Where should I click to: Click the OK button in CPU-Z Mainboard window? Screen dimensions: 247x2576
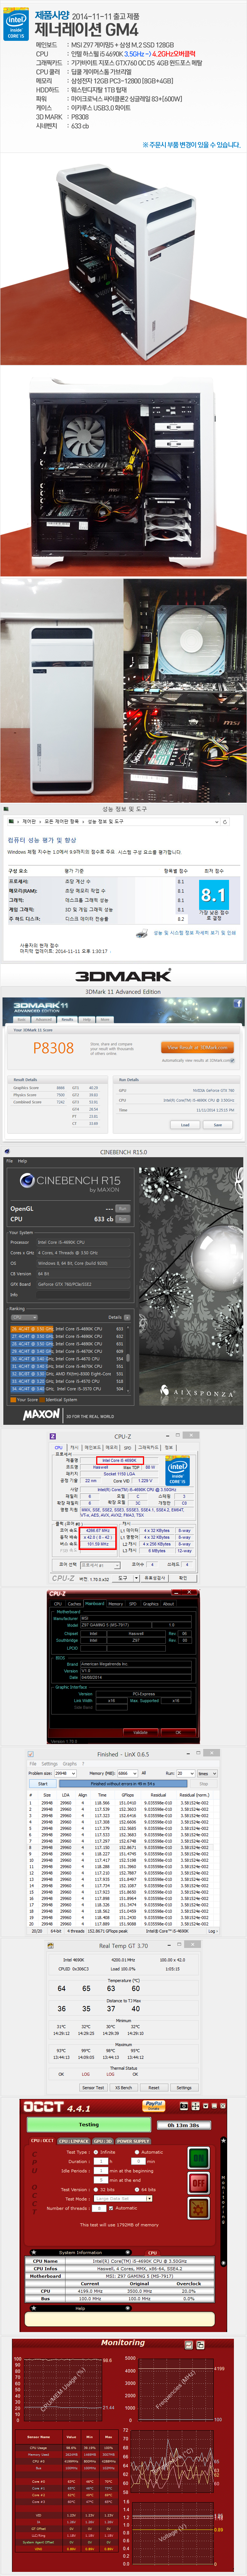pyautogui.click(x=178, y=1732)
